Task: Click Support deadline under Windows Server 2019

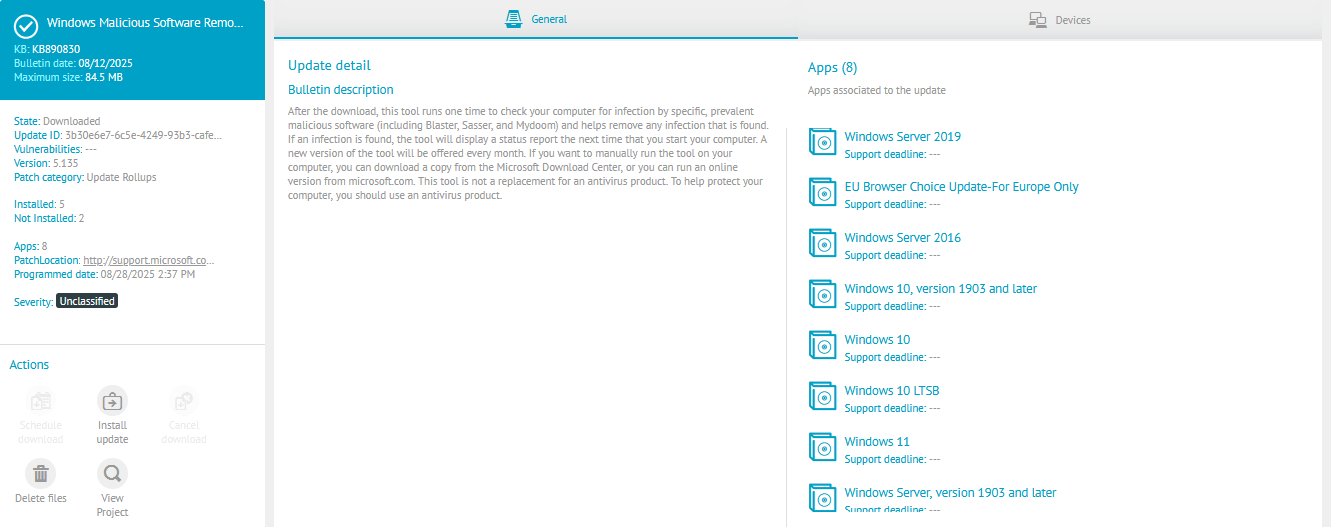Action: pyautogui.click(x=892, y=154)
